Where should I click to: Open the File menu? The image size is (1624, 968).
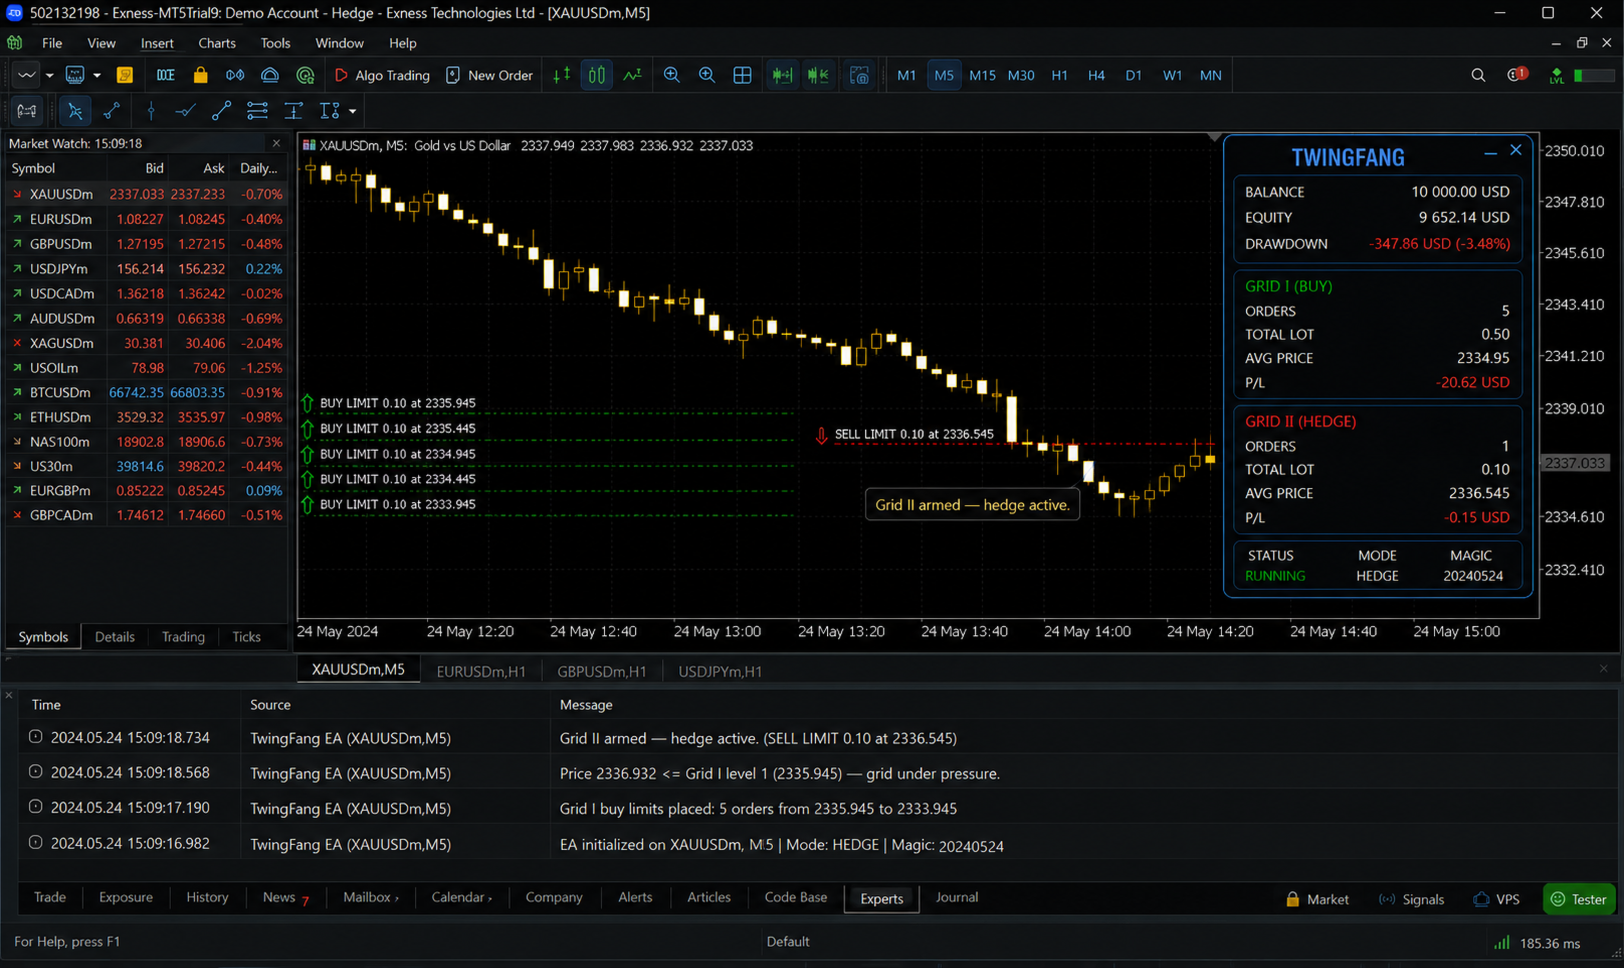click(52, 43)
